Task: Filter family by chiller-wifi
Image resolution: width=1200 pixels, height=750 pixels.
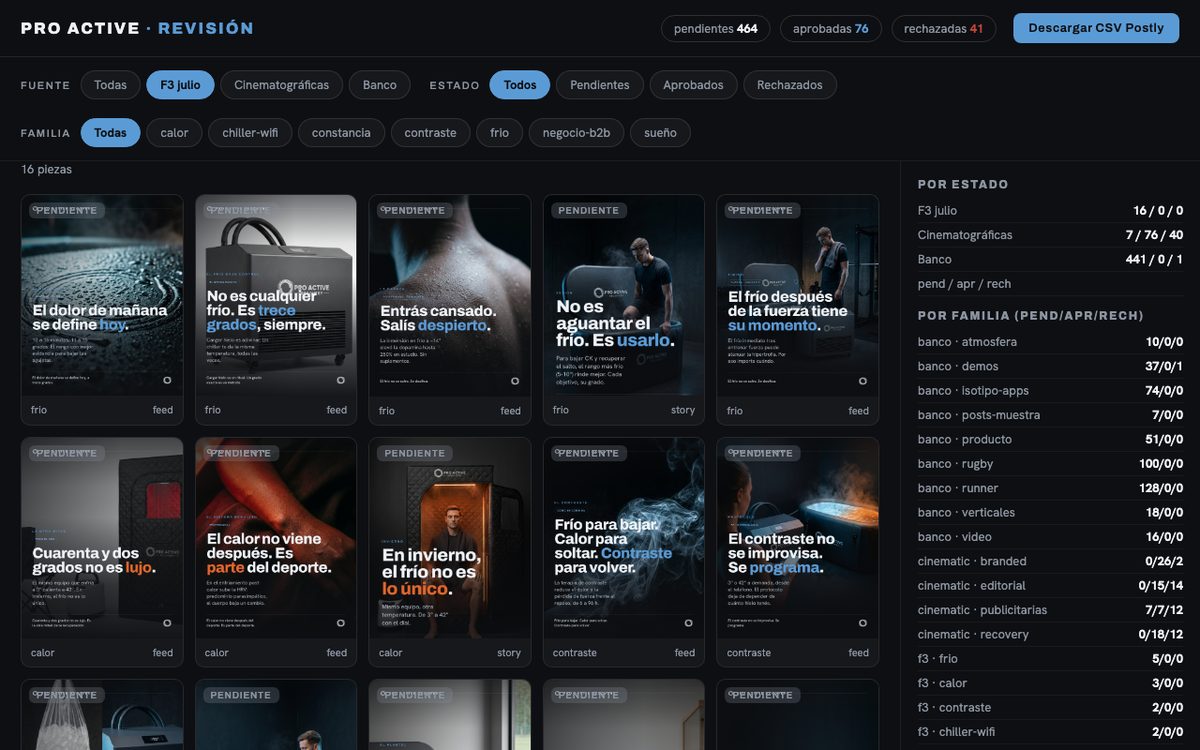Action: [250, 133]
